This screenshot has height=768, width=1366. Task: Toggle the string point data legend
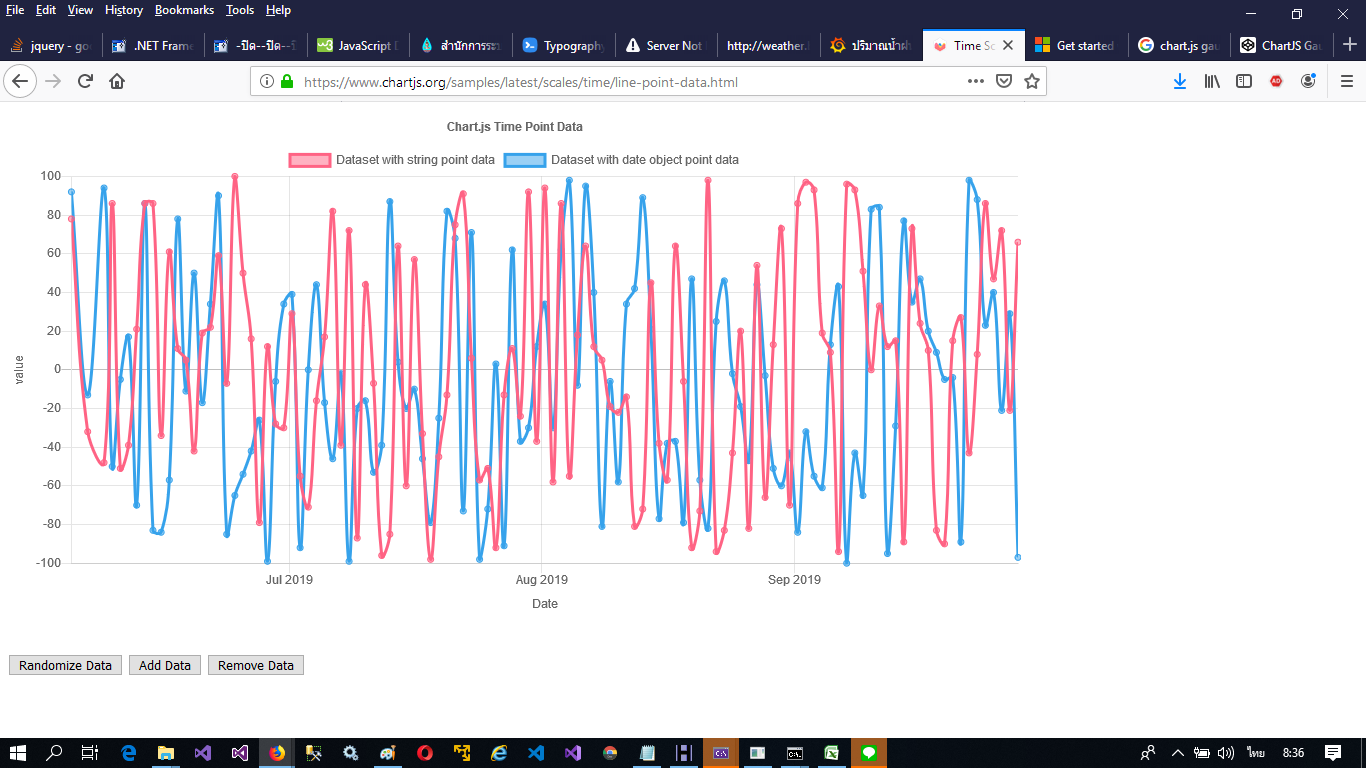tap(392, 160)
